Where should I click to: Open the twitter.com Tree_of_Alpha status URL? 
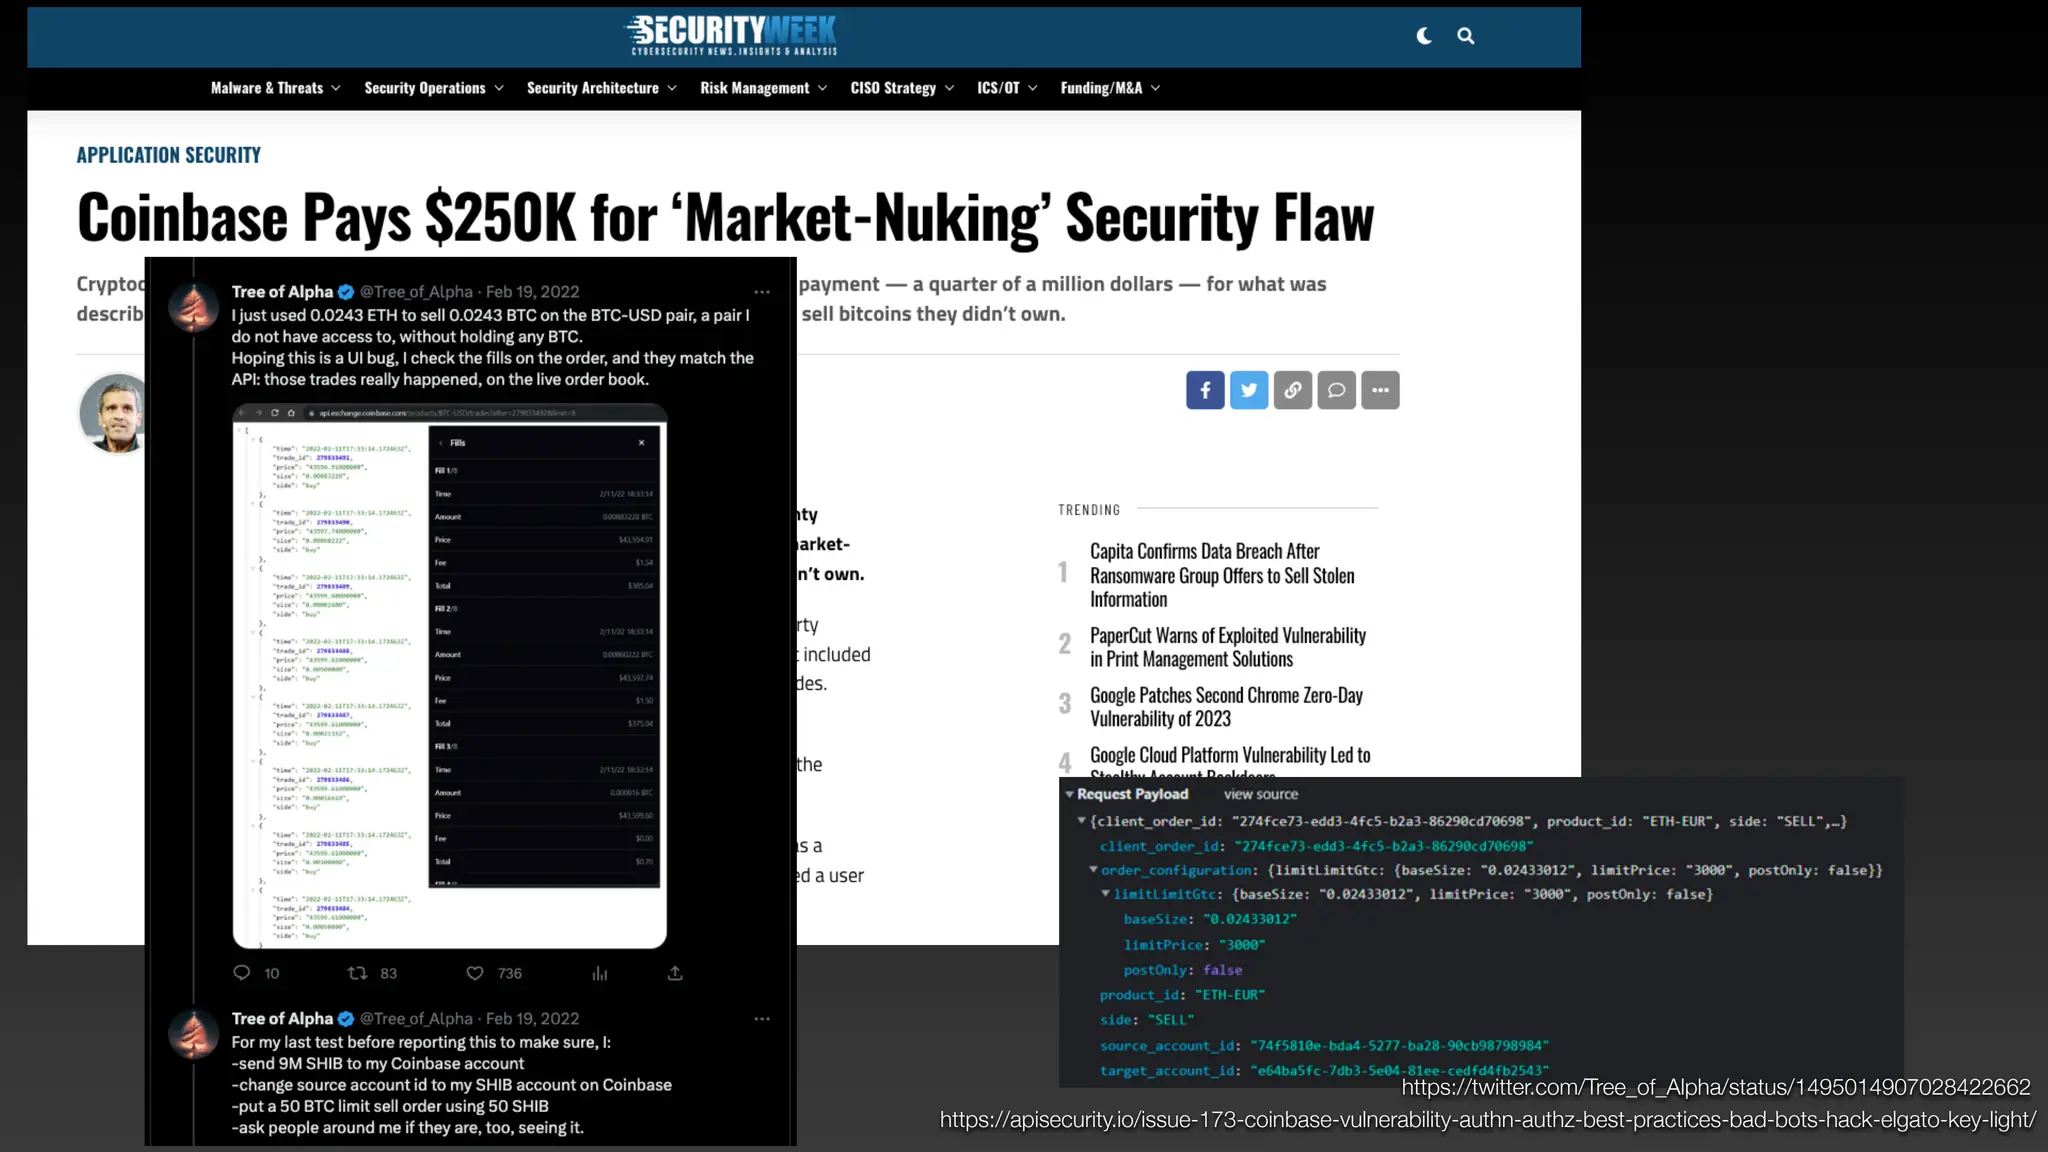click(x=1716, y=1087)
